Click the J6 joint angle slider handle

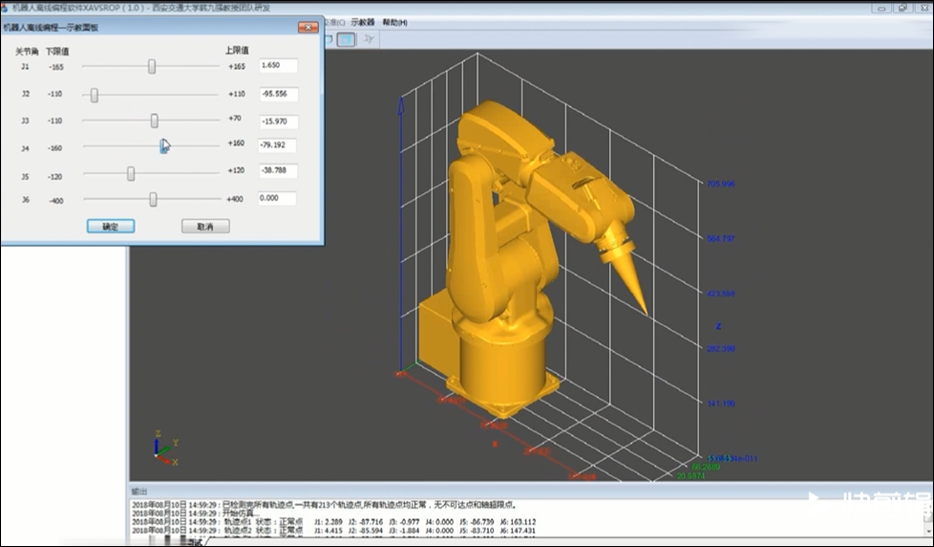point(153,199)
